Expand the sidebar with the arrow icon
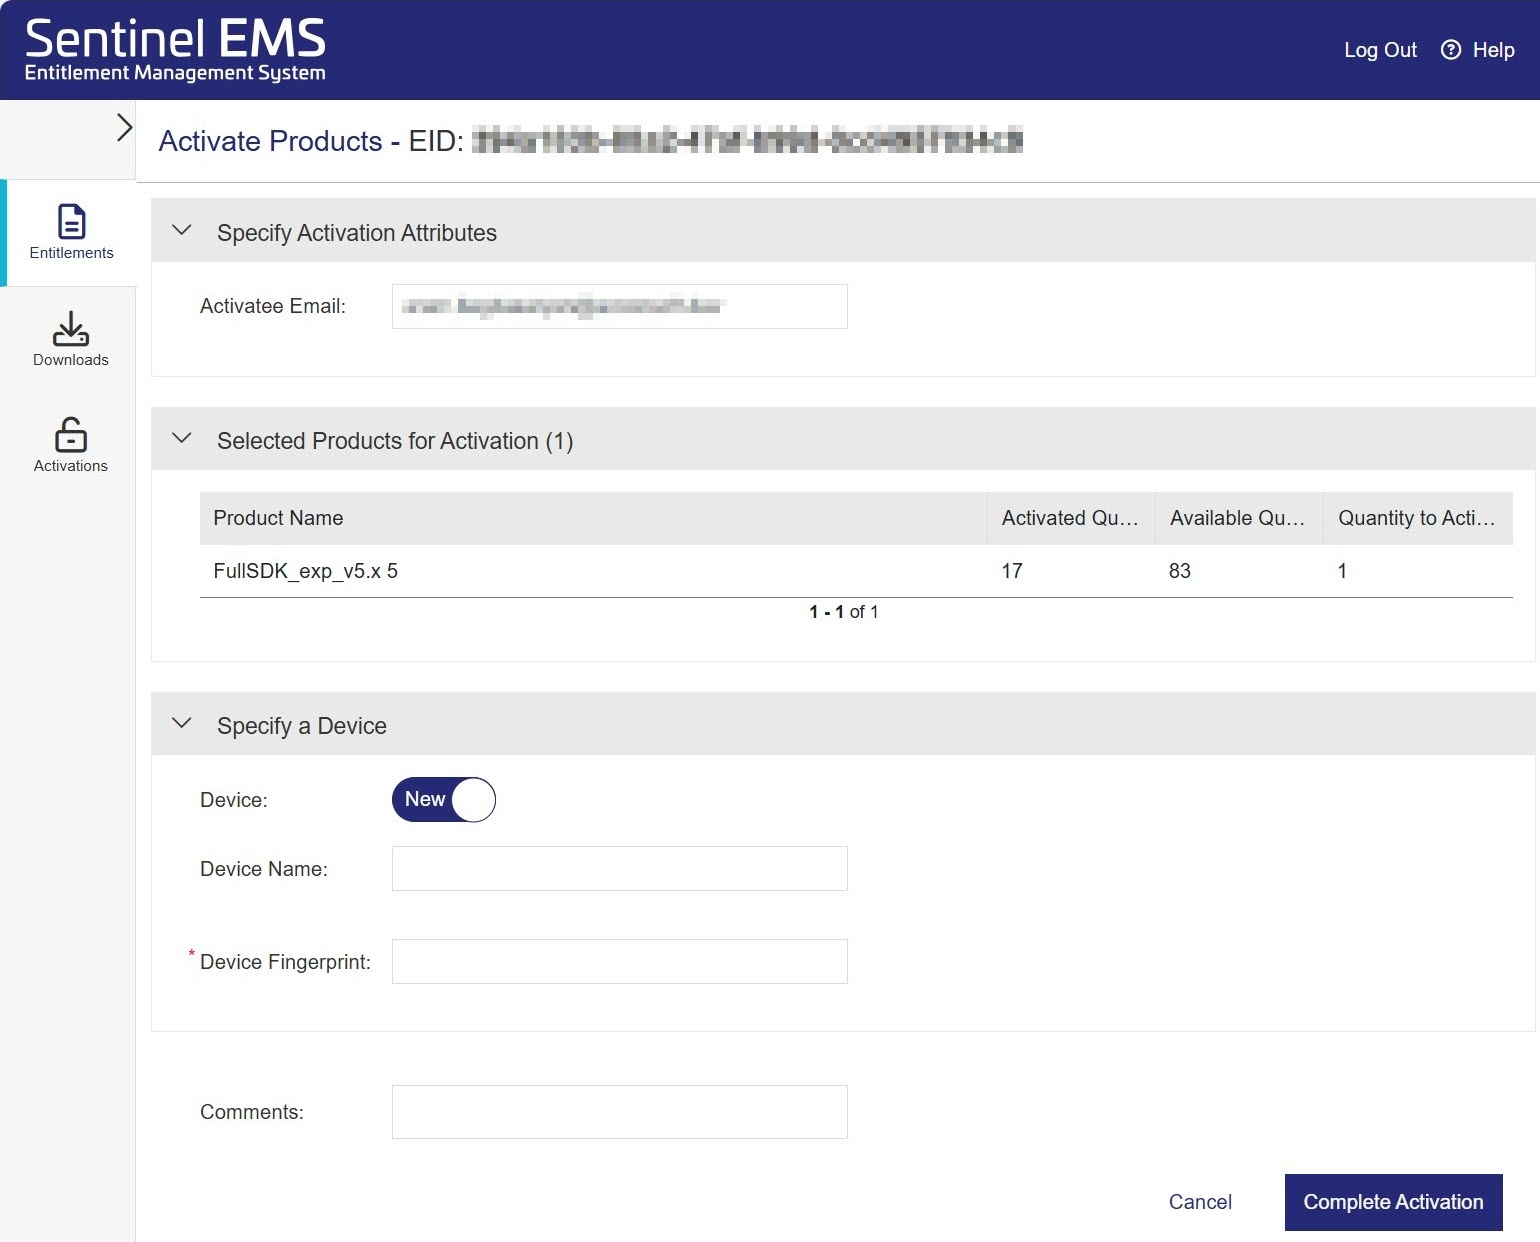 124,128
